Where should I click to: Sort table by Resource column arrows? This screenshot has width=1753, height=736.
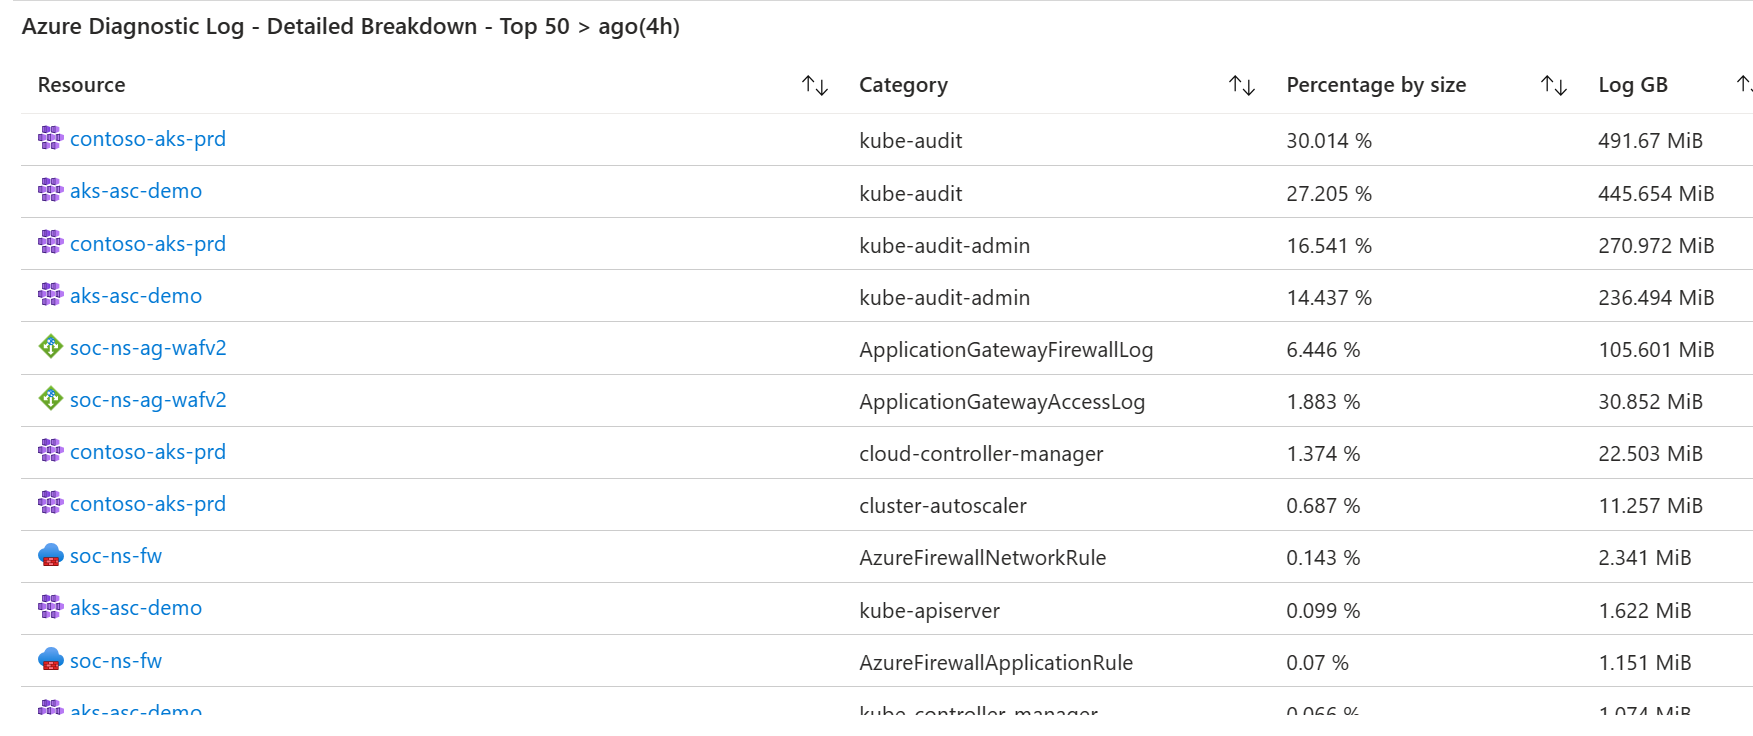(815, 86)
